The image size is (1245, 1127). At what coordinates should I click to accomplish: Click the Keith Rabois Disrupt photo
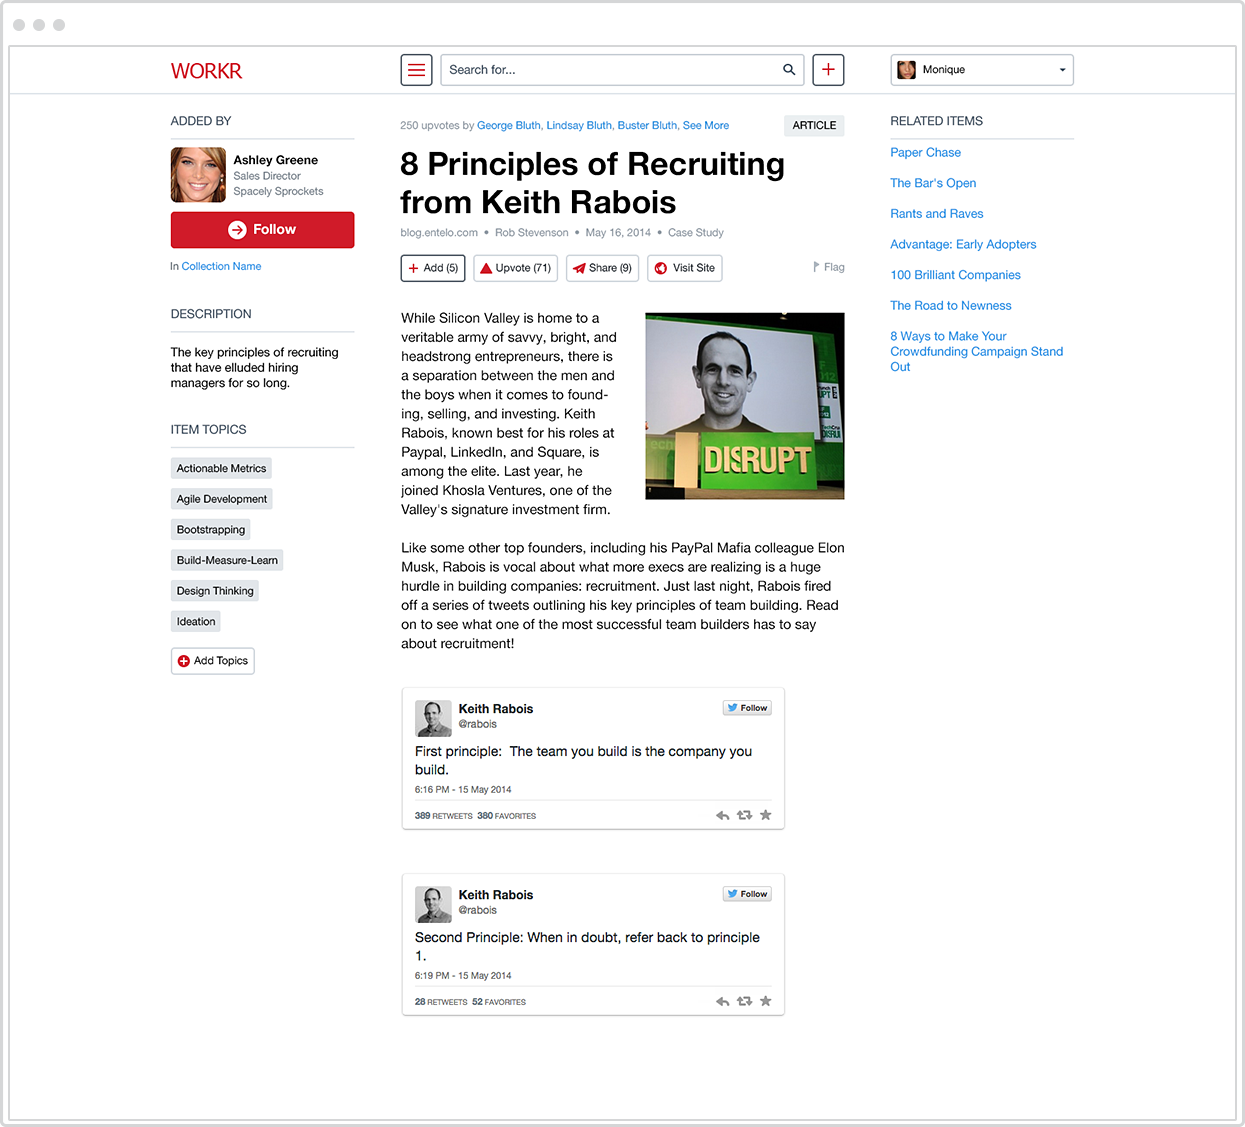point(745,406)
